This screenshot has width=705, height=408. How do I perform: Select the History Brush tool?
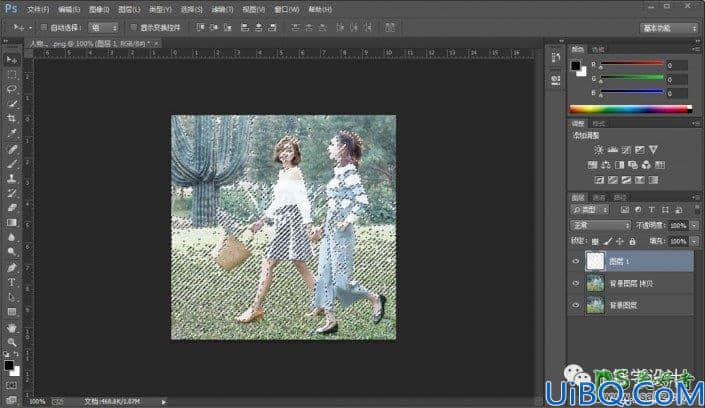[12, 193]
